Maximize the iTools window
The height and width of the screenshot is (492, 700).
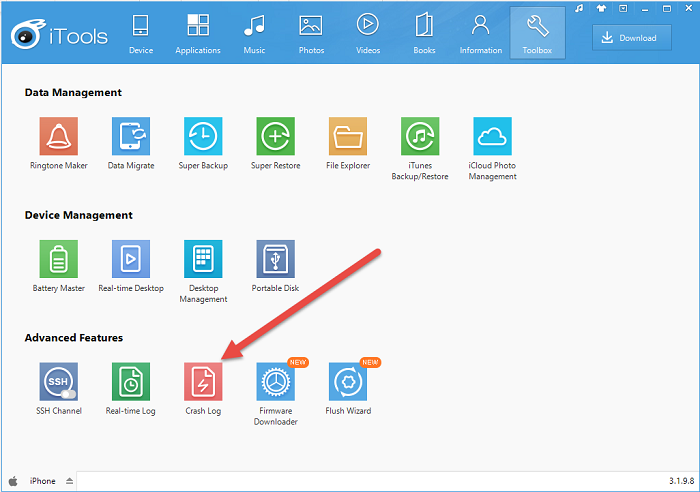point(667,8)
